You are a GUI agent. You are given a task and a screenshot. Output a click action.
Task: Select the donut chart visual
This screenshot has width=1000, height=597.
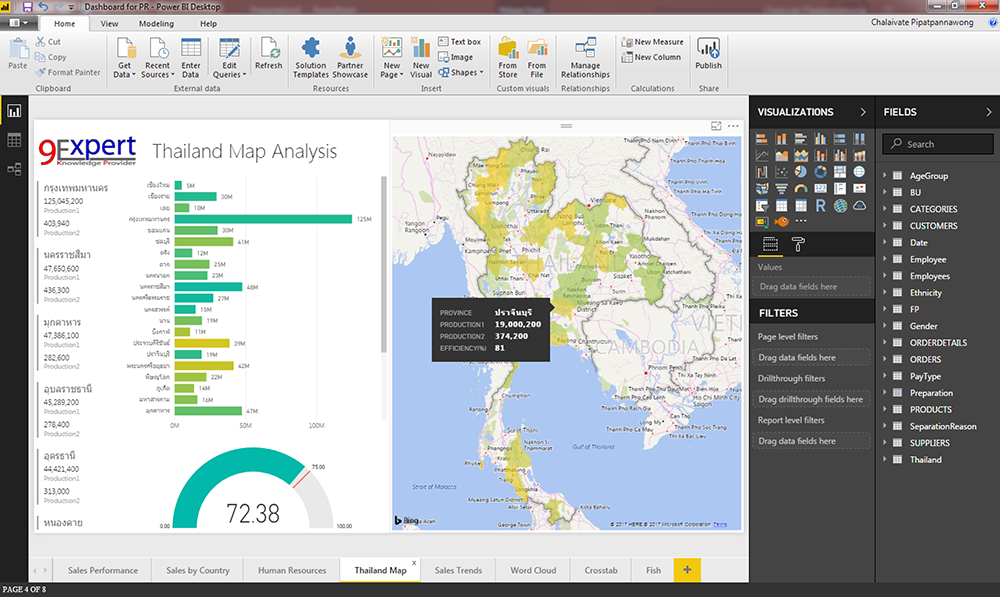click(820, 172)
